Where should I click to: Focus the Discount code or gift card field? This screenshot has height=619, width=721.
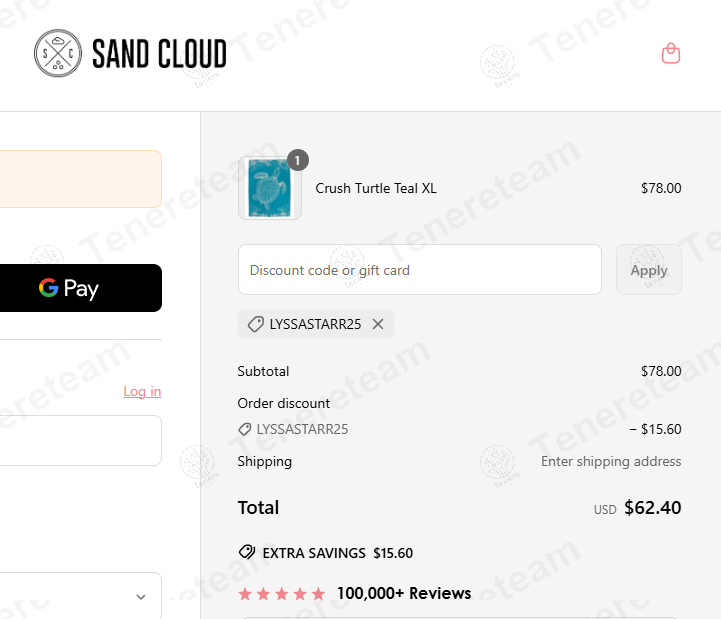pyautogui.click(x=419, y=270)
